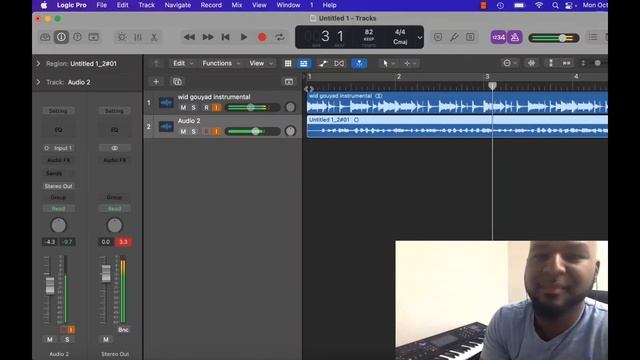640x360 pixels.
Task: Open the Library button in control bar
Action: 45,37
